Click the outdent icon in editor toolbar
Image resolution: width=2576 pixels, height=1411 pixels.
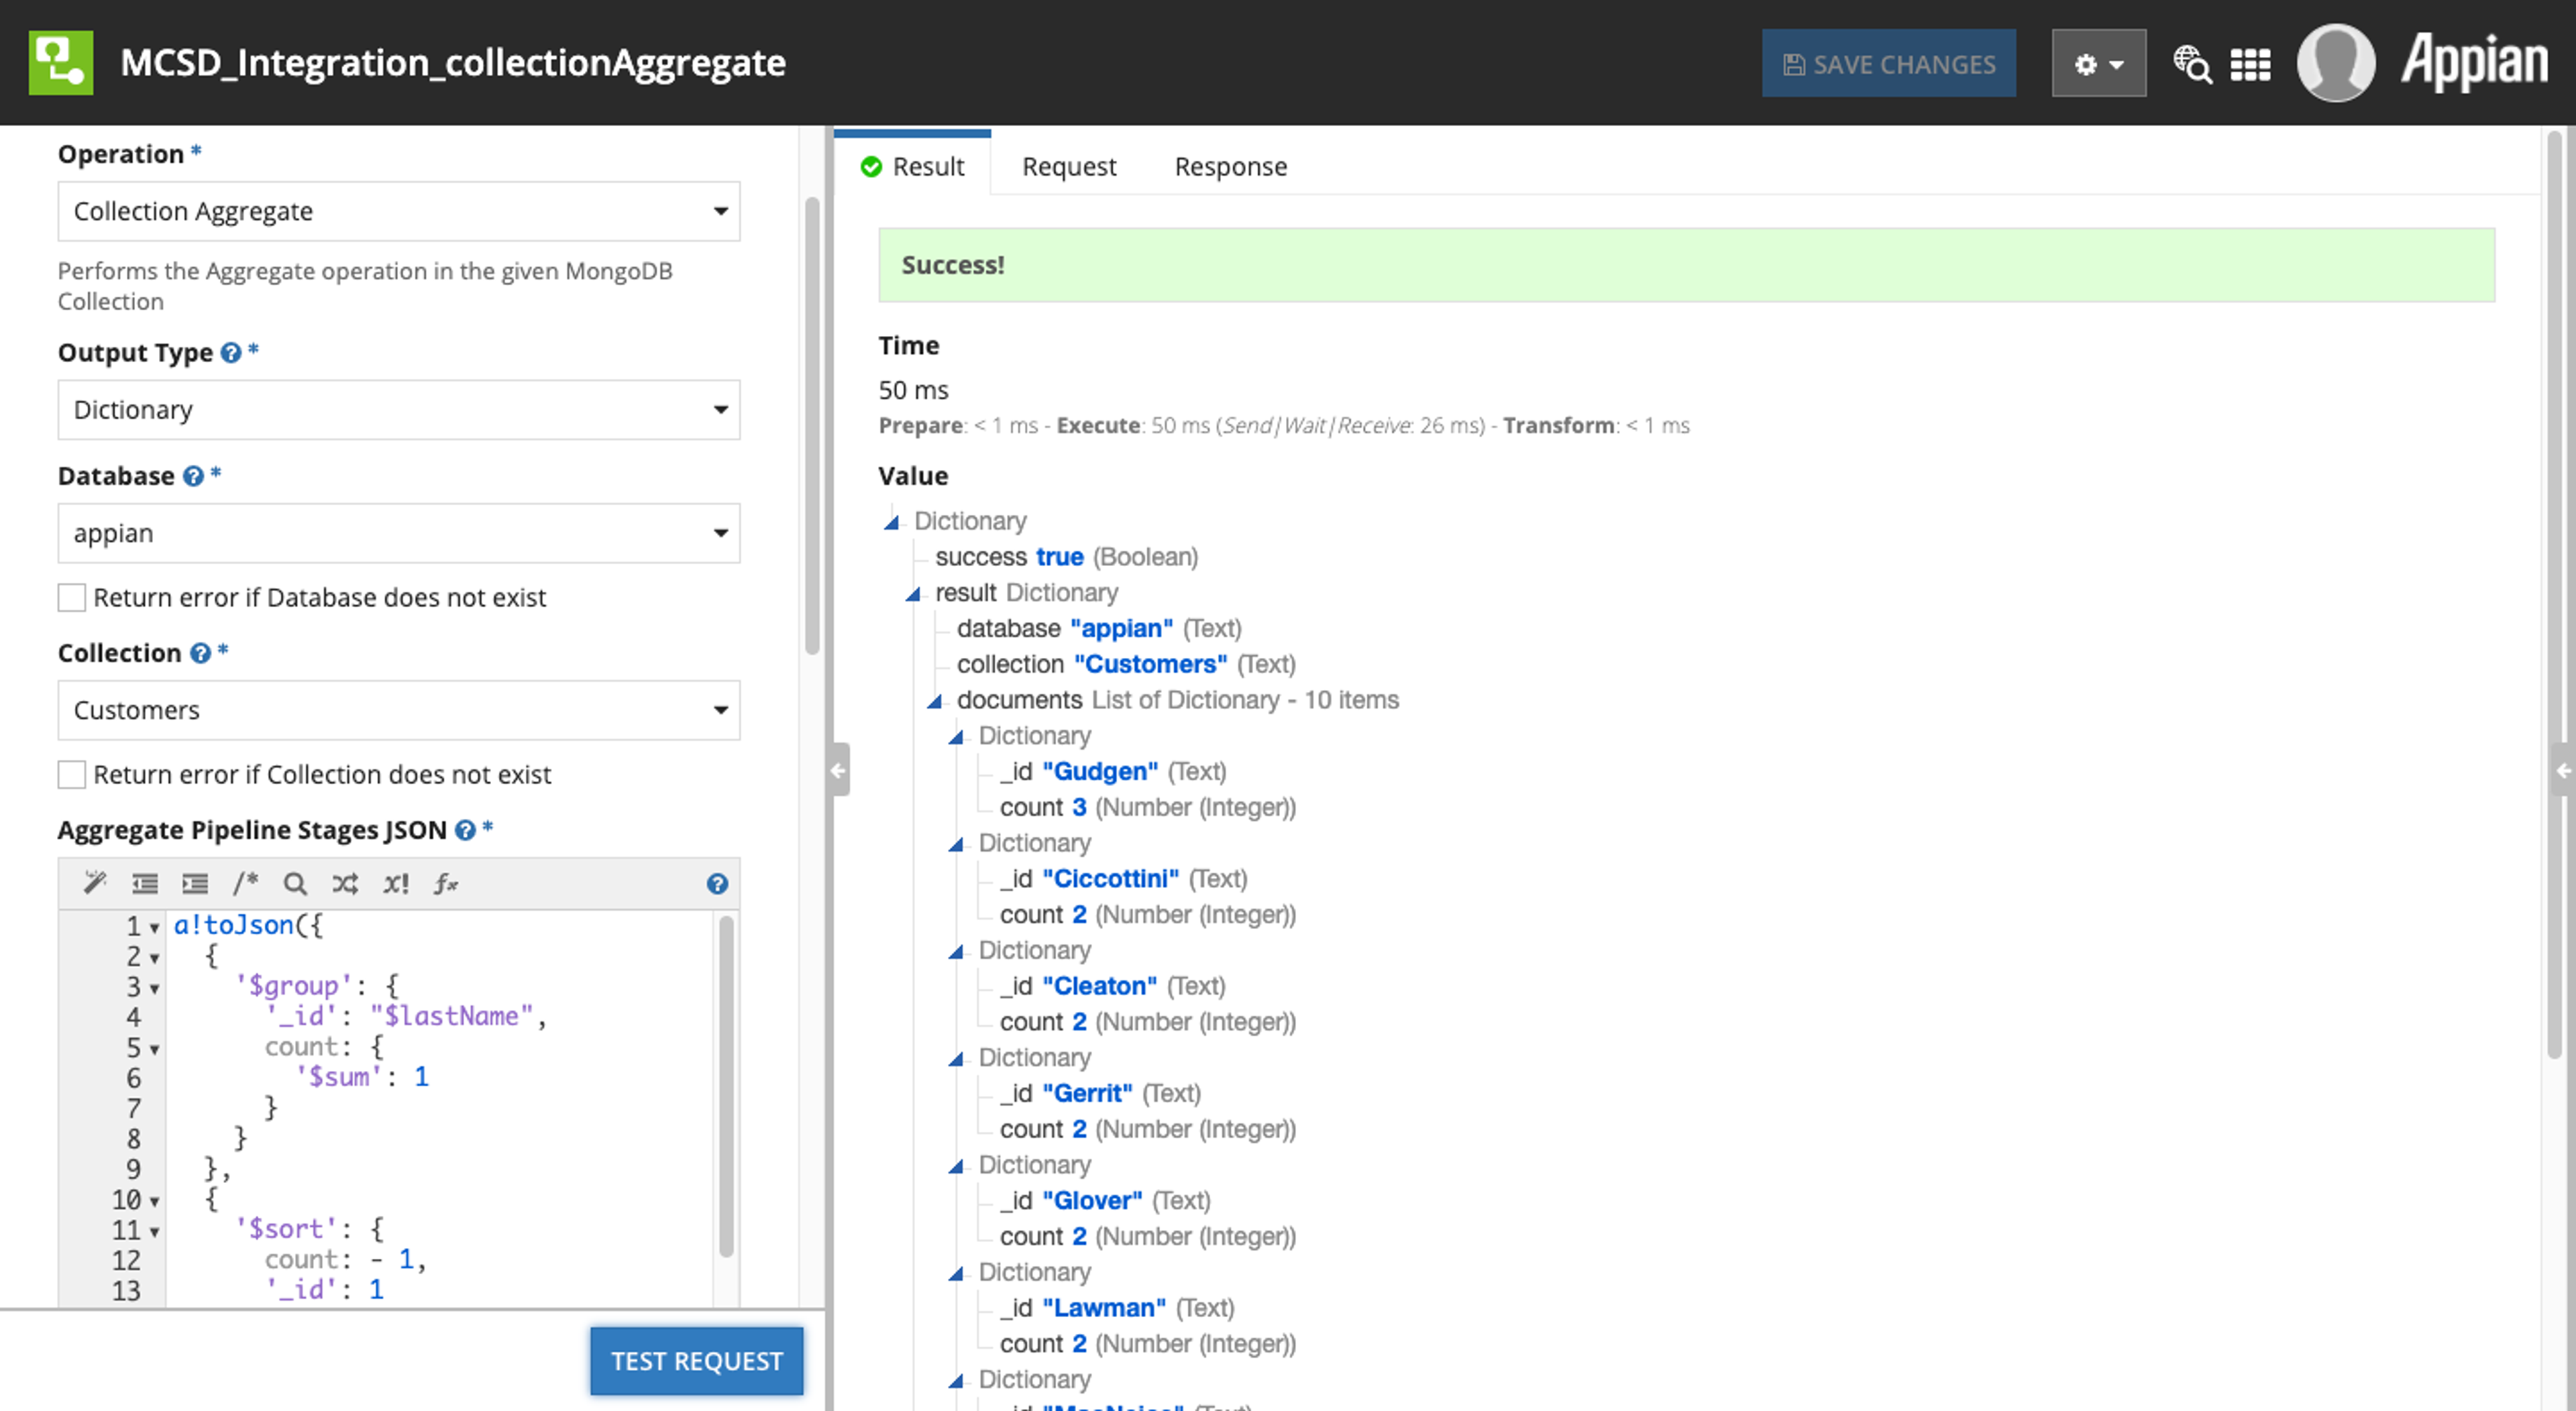pos(145,883)
